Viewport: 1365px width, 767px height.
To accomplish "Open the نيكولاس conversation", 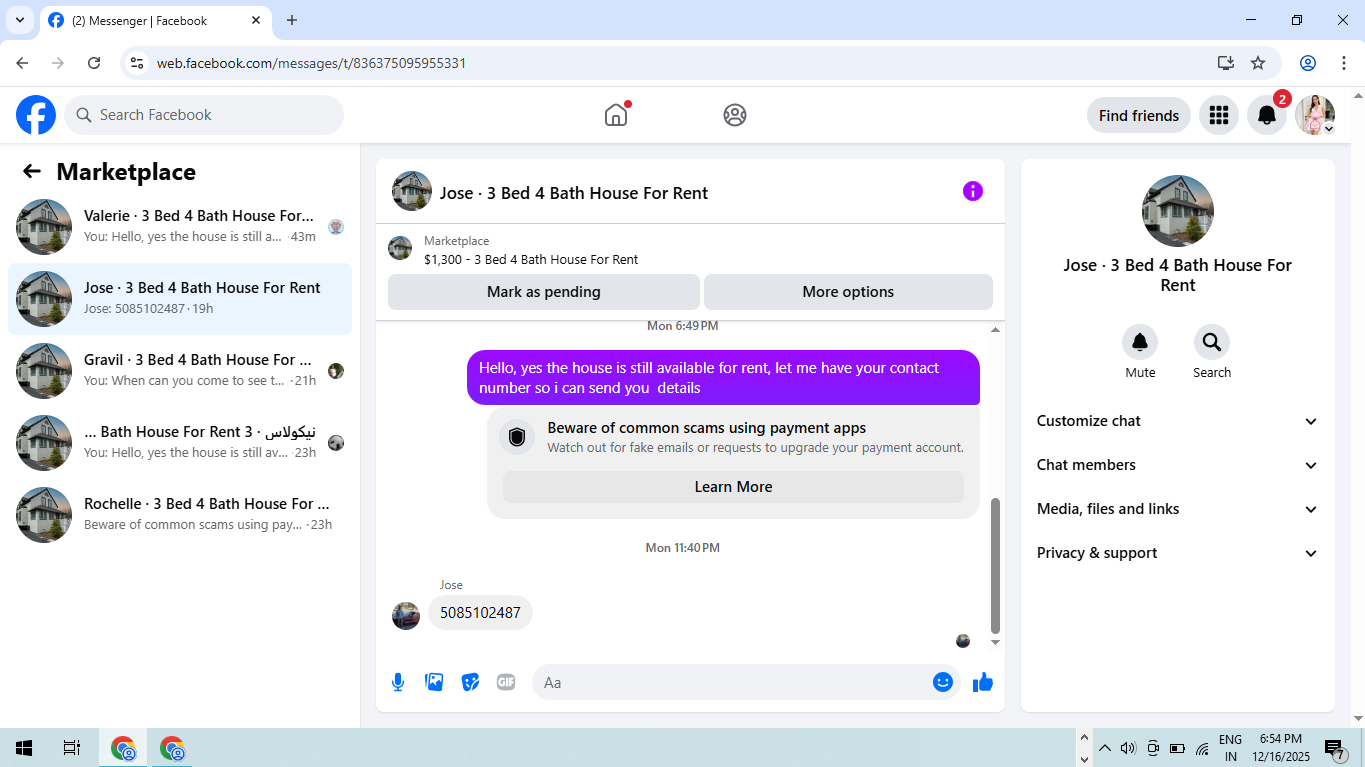I will point(180,443).
